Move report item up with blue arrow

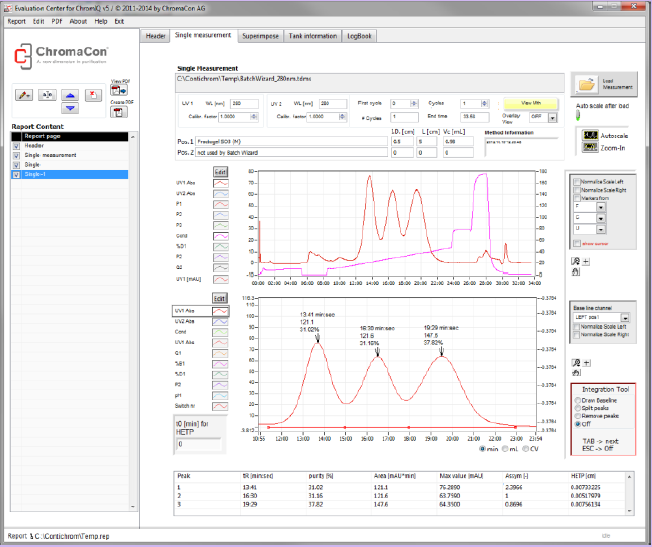(70, 93)
